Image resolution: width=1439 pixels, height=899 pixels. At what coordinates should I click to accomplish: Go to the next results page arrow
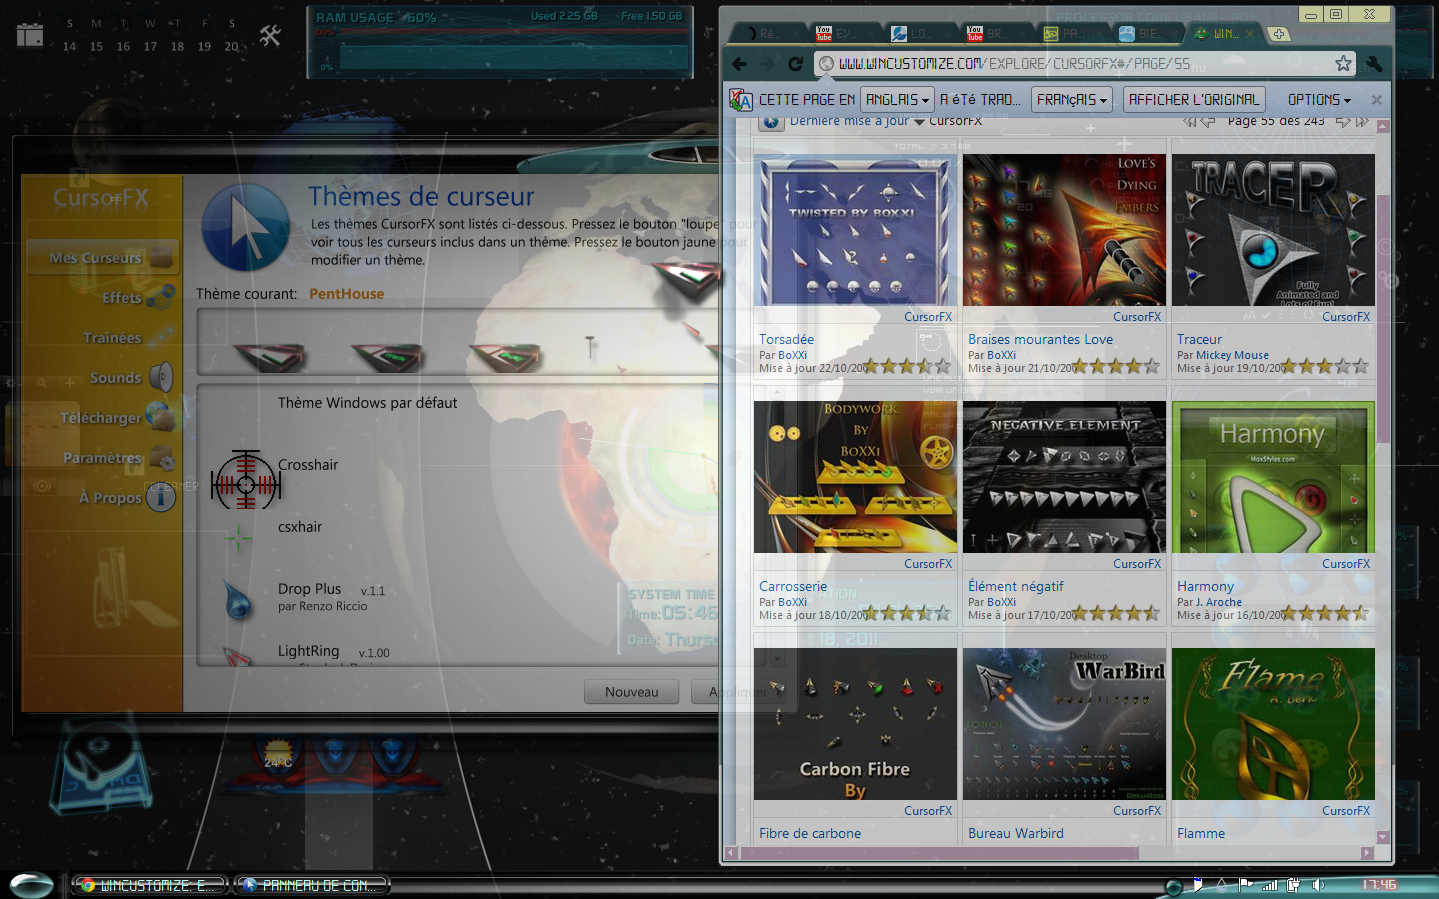click(x=1343, y=121)
